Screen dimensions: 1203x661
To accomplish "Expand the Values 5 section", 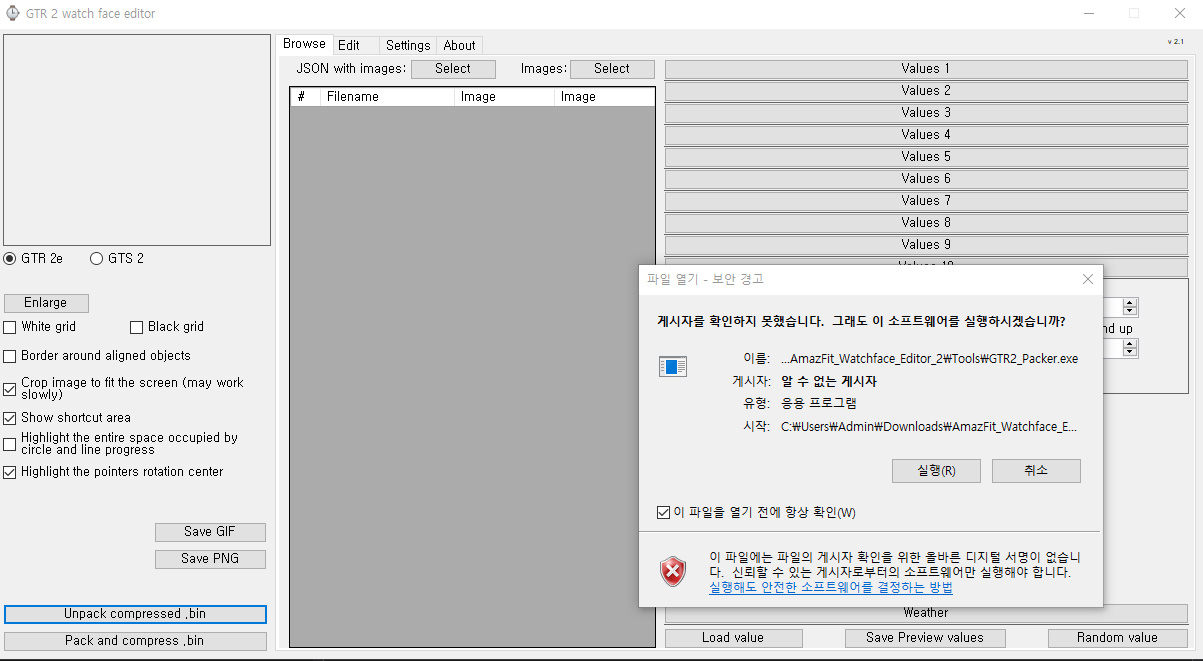I will pos(926,157).
